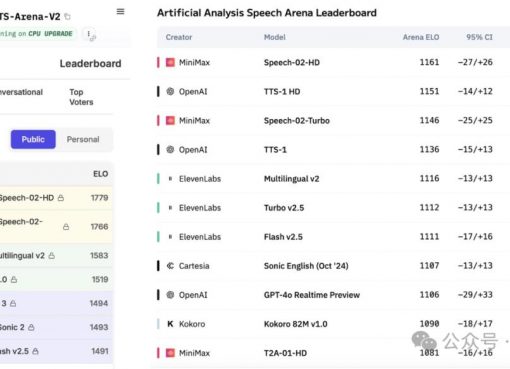Copy the TTS-Arena-V2 name icon
The width and height of the screenshot is (510, 369).
pos(67,16)
